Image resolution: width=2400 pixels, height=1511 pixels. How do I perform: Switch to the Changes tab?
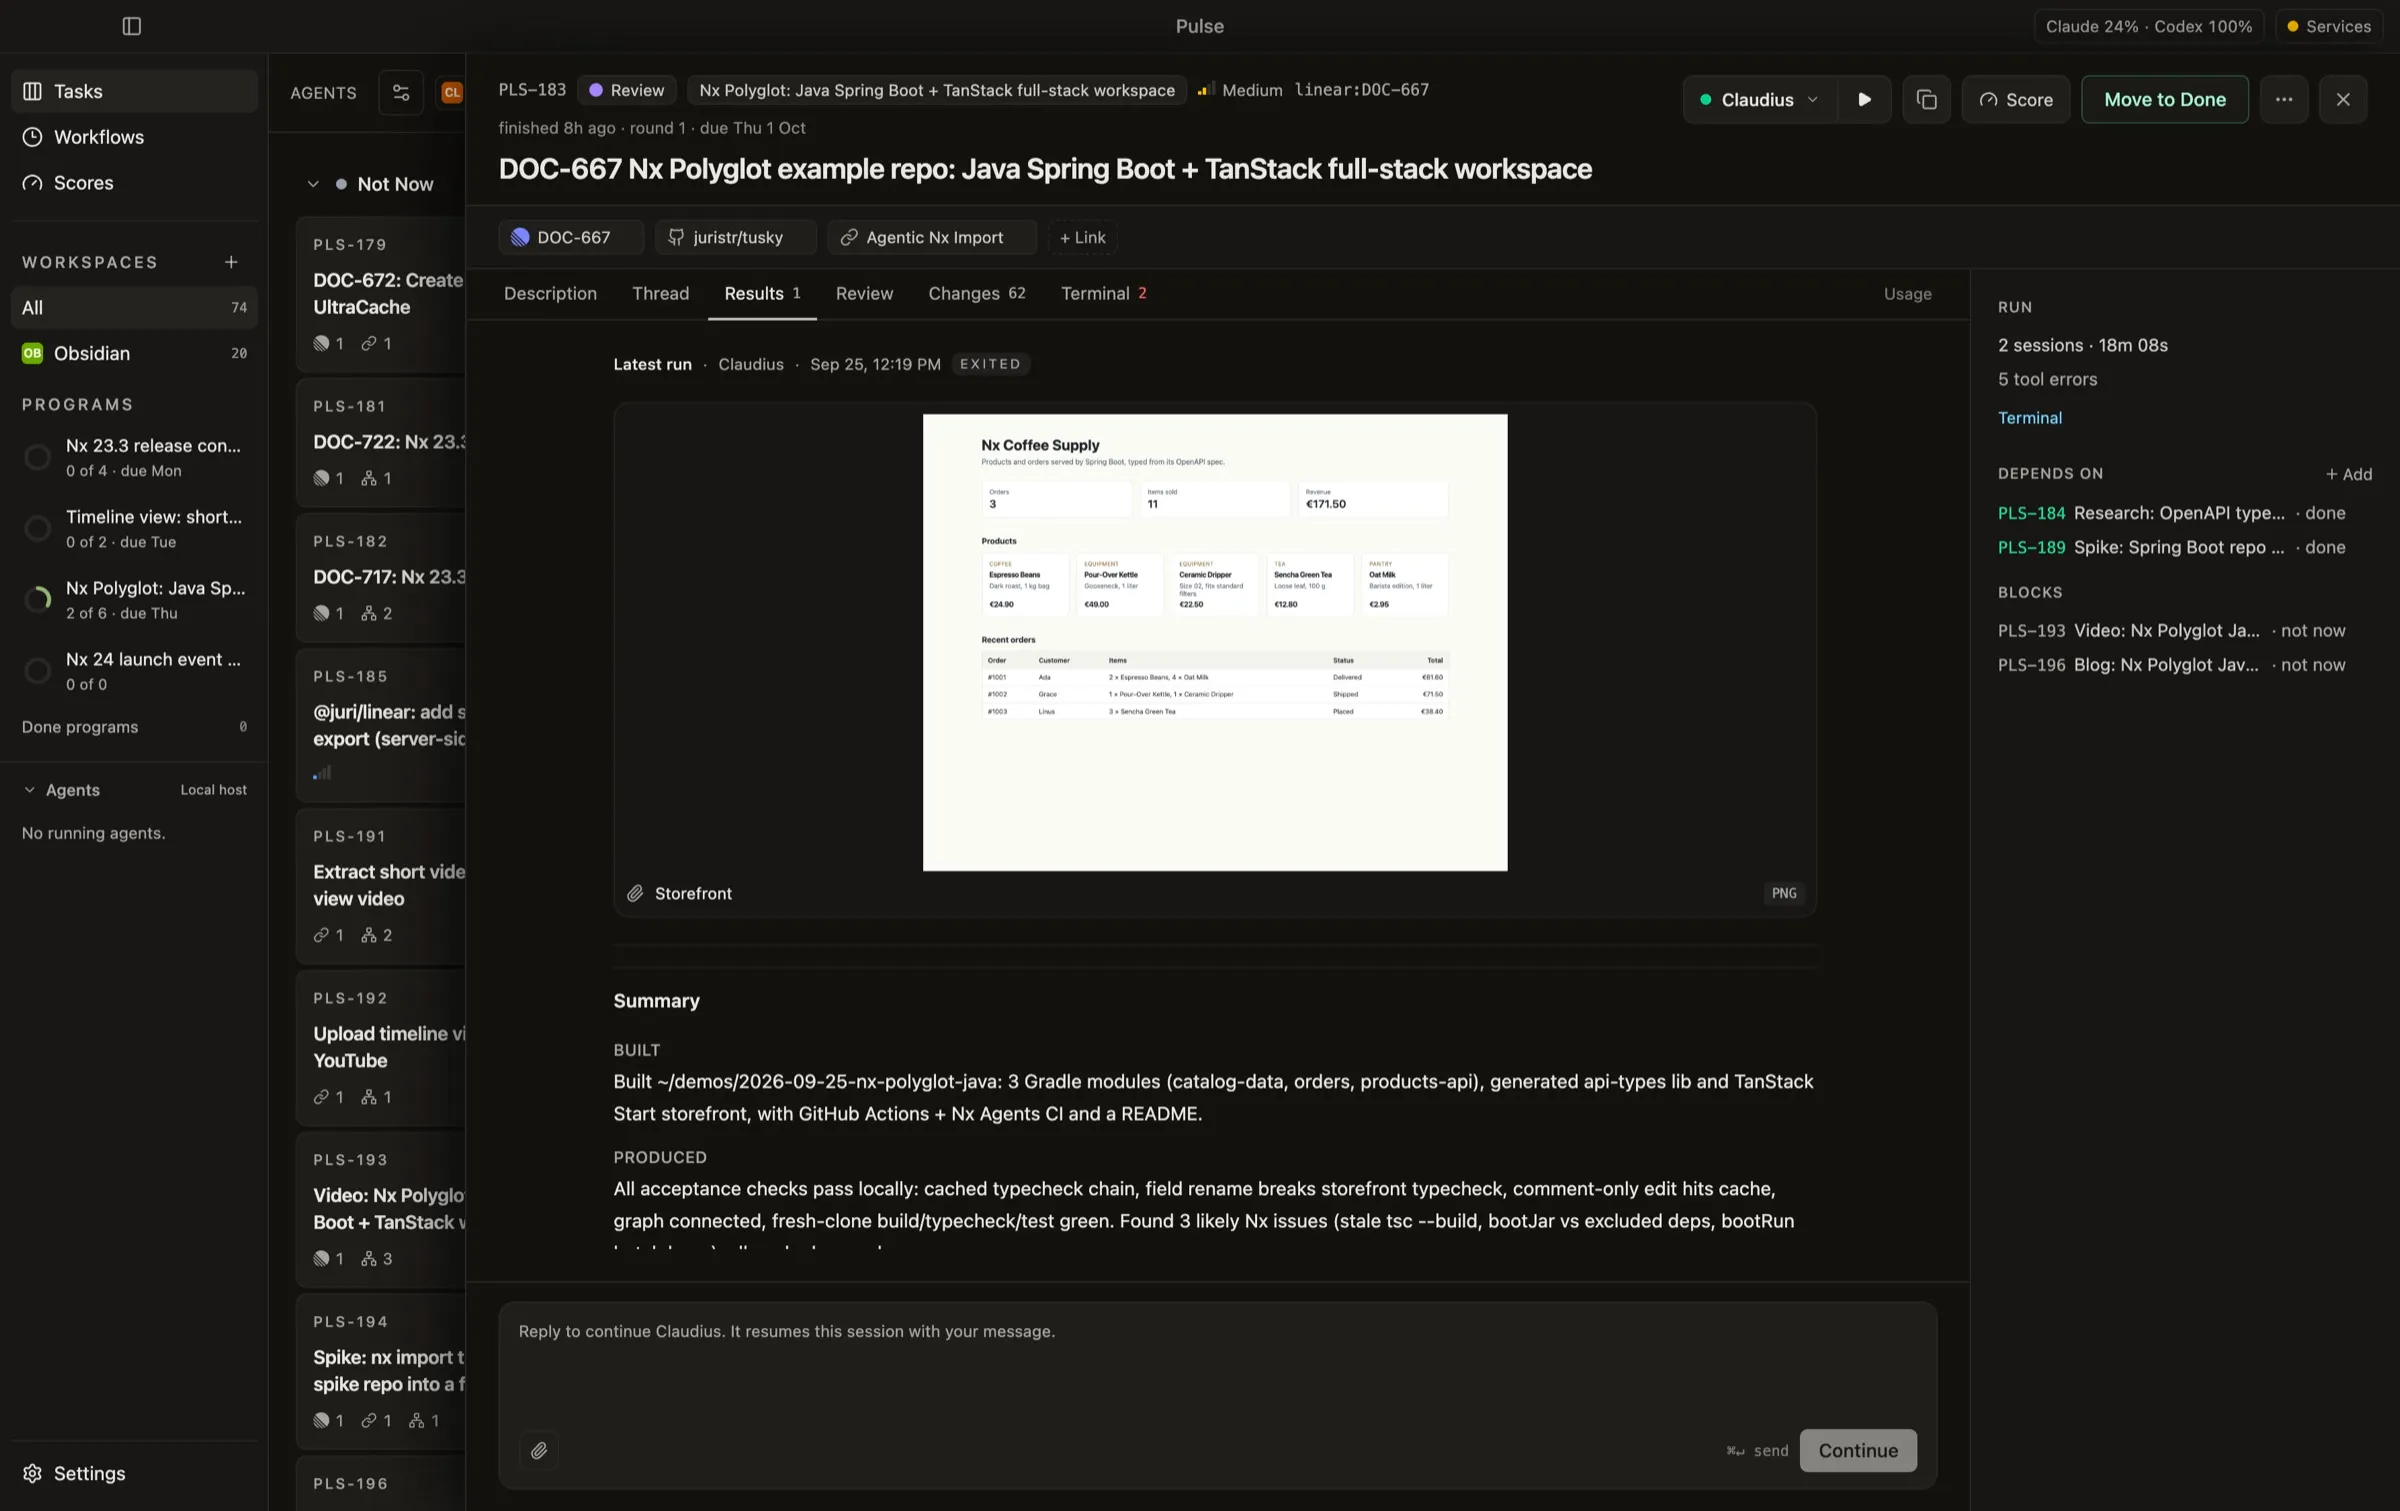point(976,294)
